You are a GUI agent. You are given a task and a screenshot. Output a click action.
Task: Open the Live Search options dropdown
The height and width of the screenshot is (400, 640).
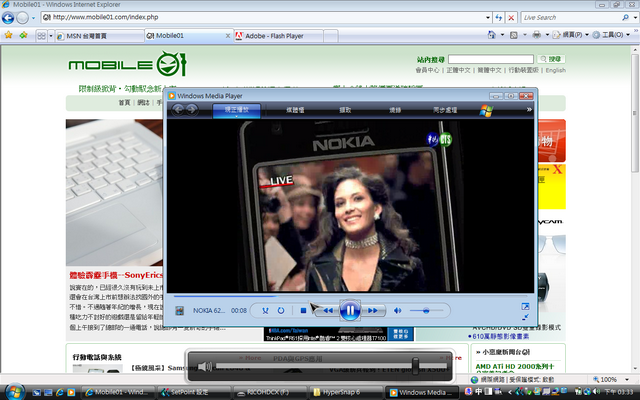coord(635,18)
